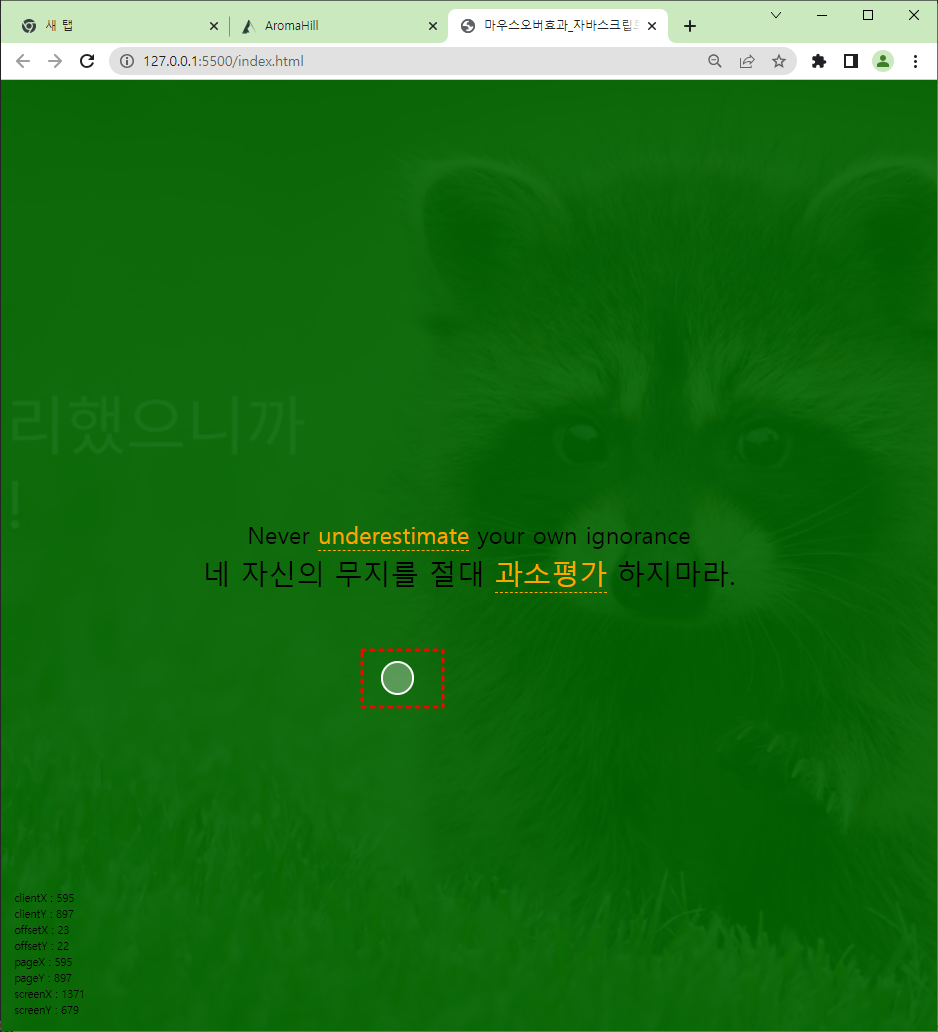This screenshot has height=1032, width=938.
Task: Minimize the browser window
Action: click(x=822, y=15)
